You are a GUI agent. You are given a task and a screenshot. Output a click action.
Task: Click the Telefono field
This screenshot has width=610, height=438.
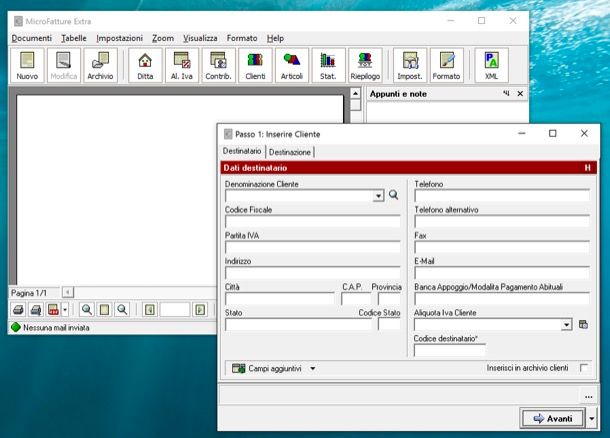pos(502,196)
